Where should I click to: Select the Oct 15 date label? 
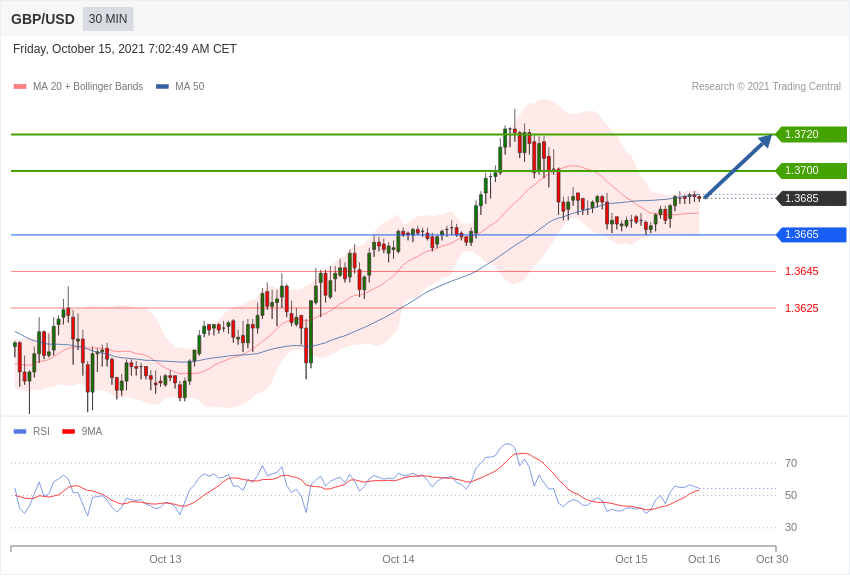(x=631, y=559)
